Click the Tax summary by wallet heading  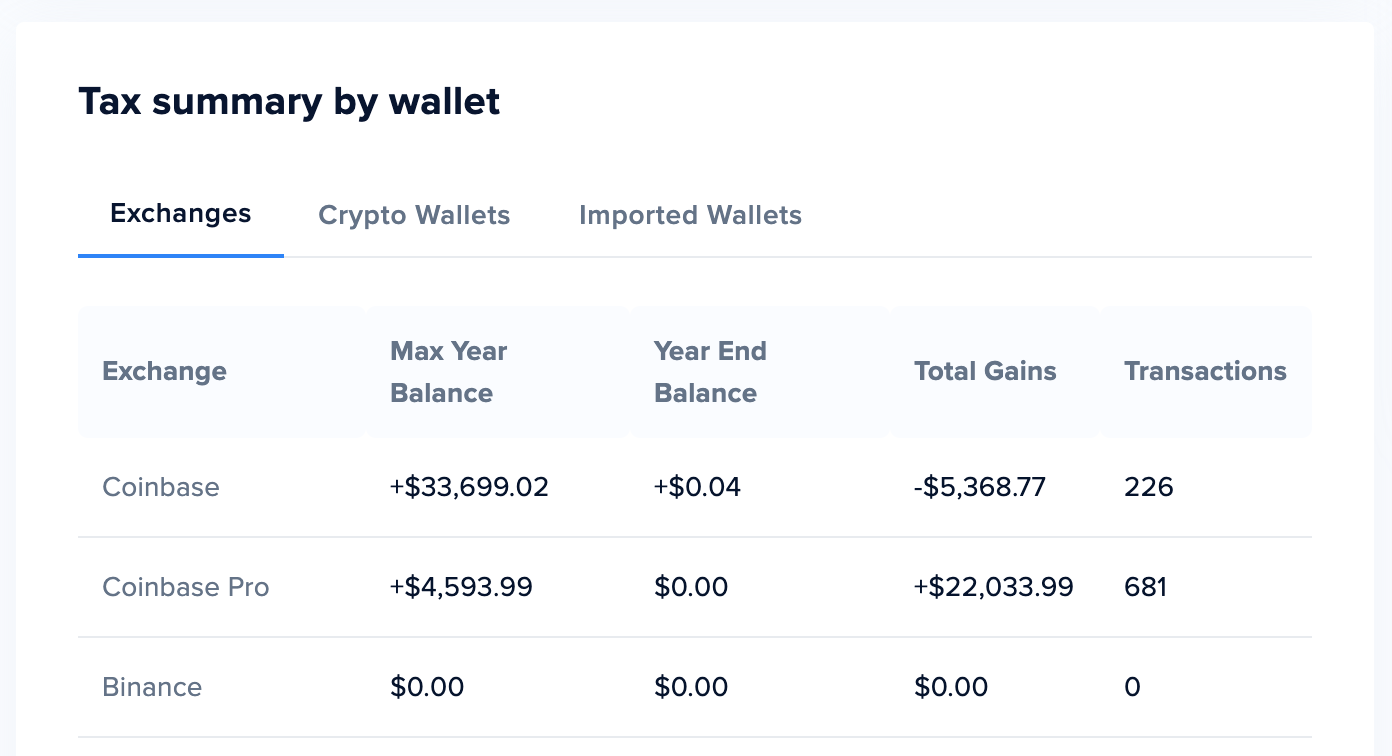(x=289, y=102)
